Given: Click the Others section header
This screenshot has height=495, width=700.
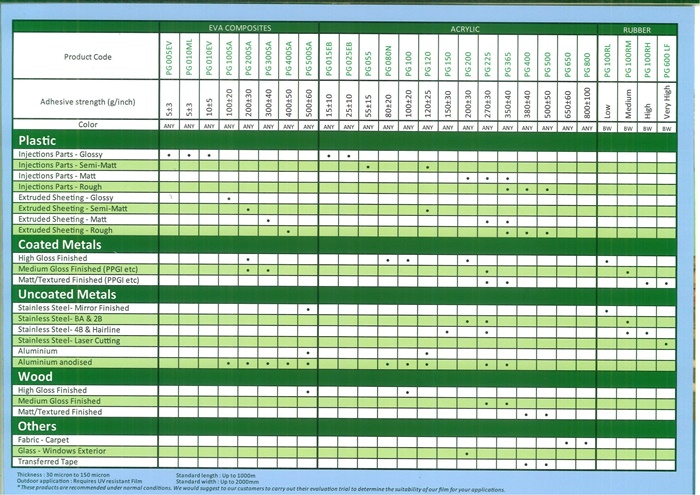Looking at the screenshot, I should coord(39,425).
